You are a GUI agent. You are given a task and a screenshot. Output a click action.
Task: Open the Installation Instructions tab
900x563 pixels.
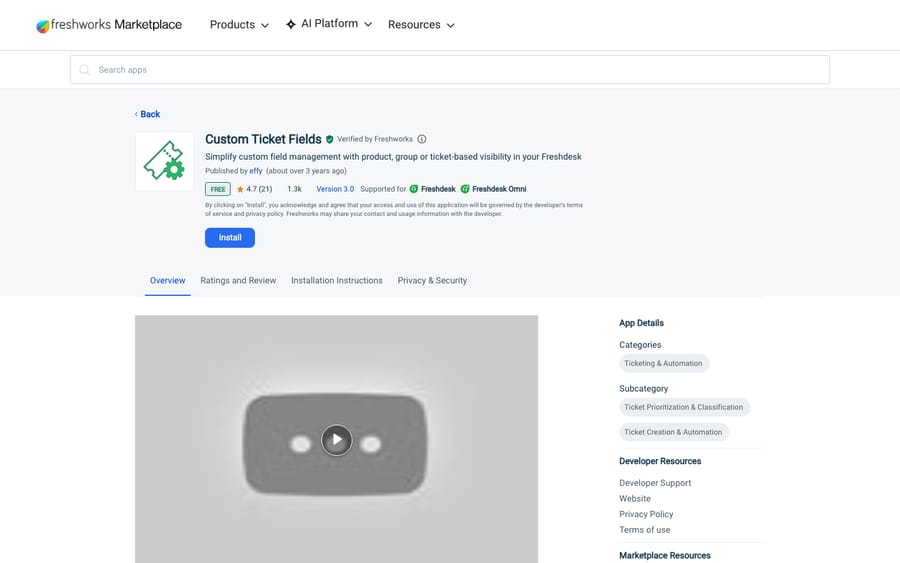[x=336, y=280]
